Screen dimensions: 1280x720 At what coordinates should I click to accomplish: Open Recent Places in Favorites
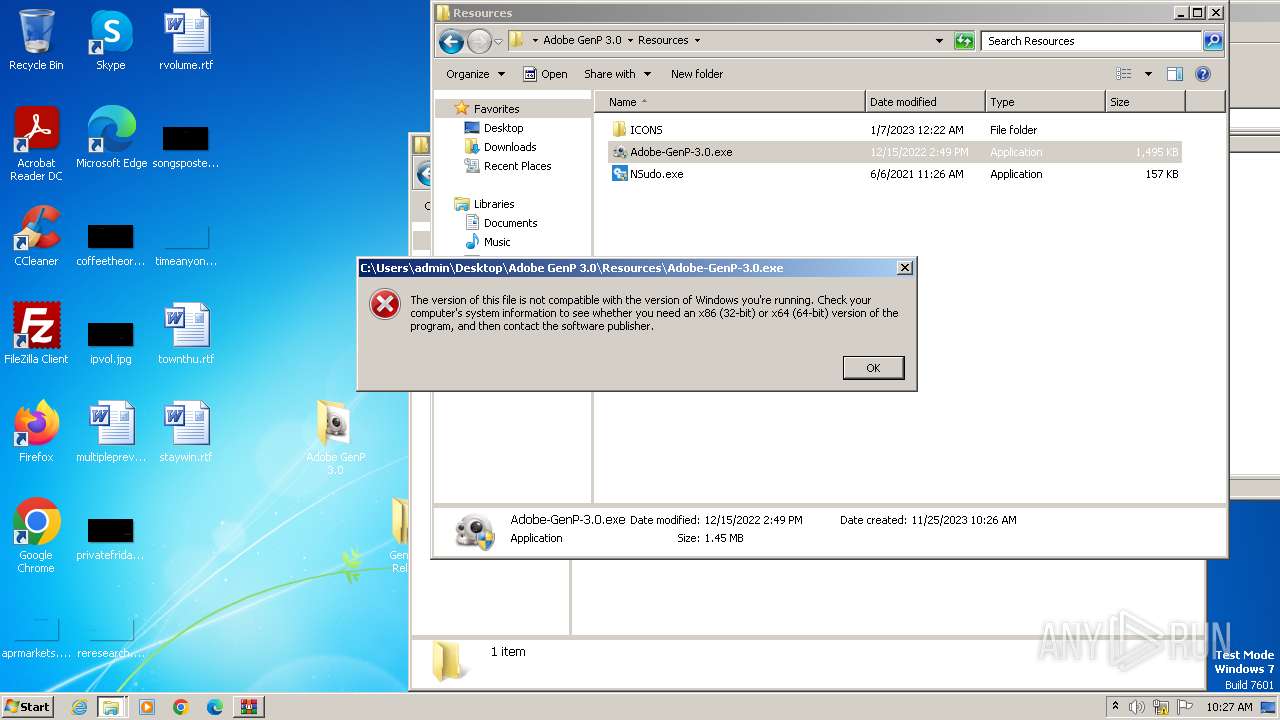[x=517, y=166]
